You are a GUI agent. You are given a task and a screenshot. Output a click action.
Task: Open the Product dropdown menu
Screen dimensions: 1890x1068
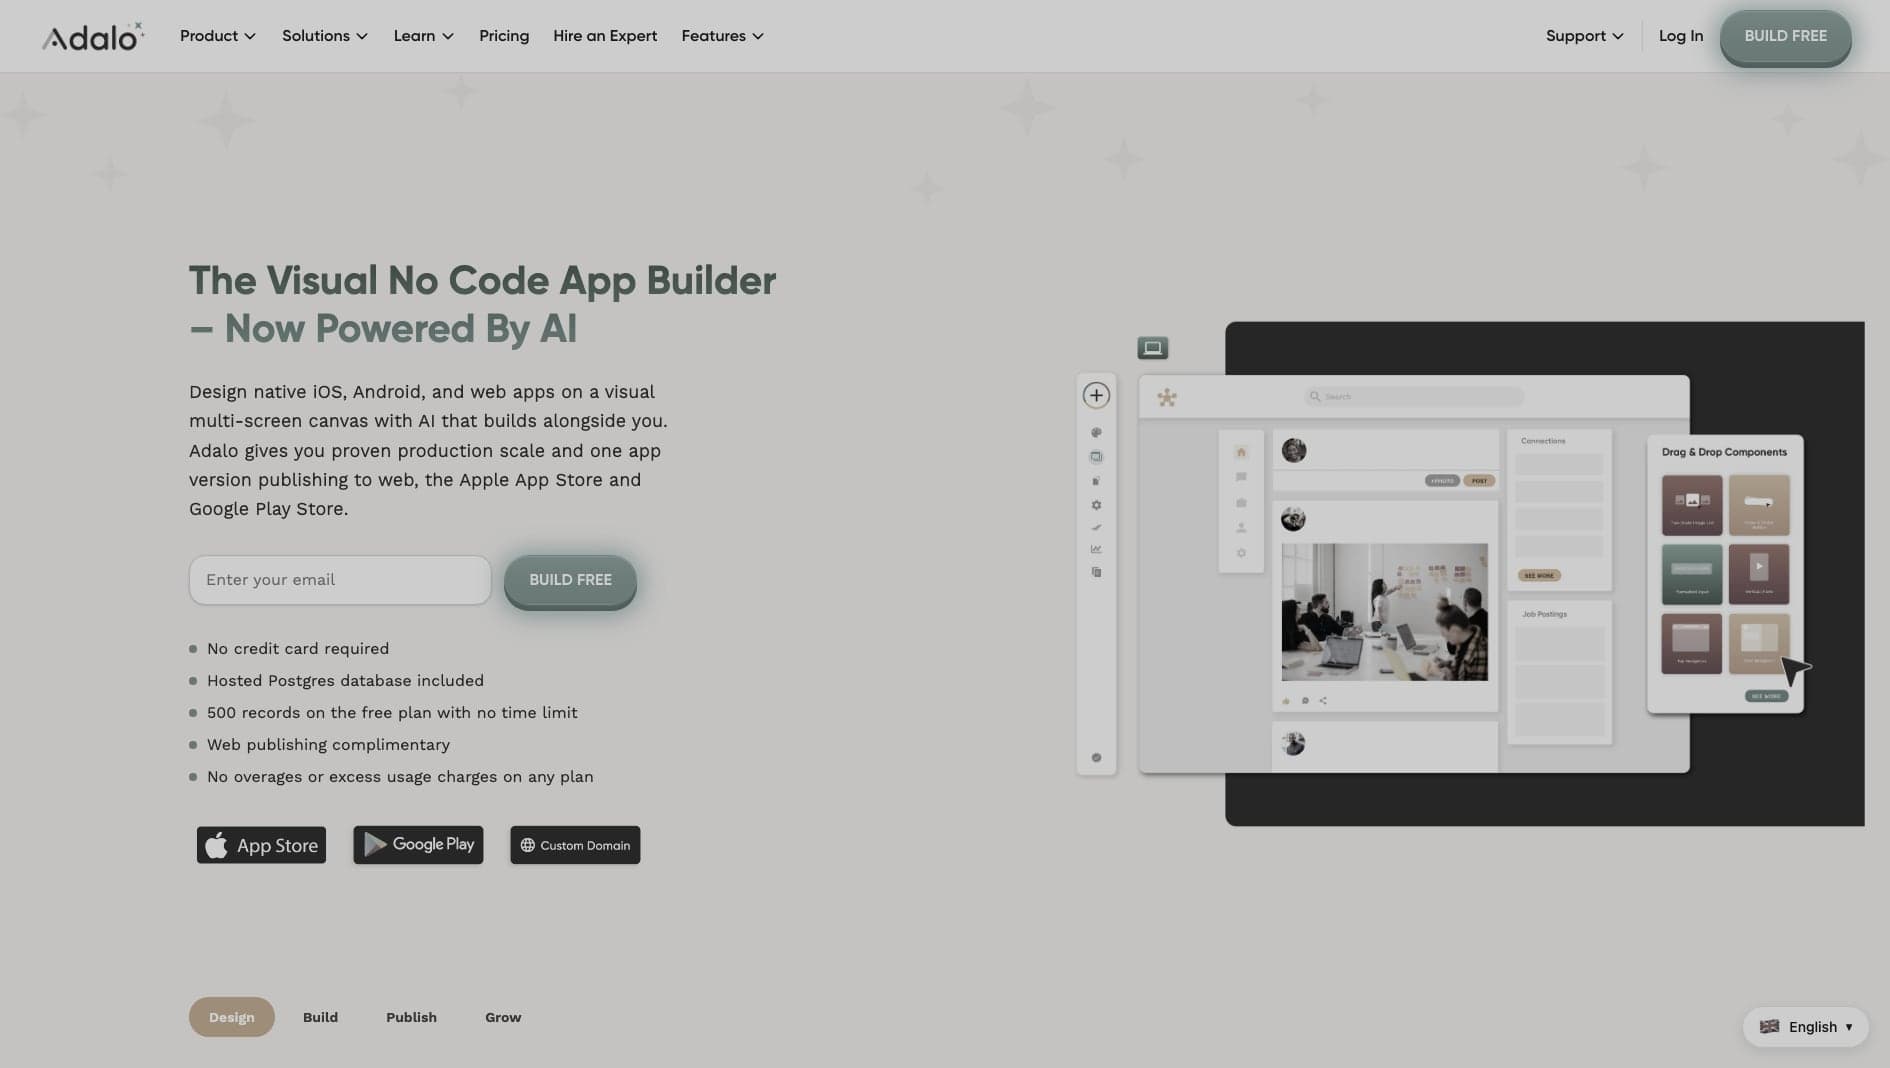(x=218, y=36)
